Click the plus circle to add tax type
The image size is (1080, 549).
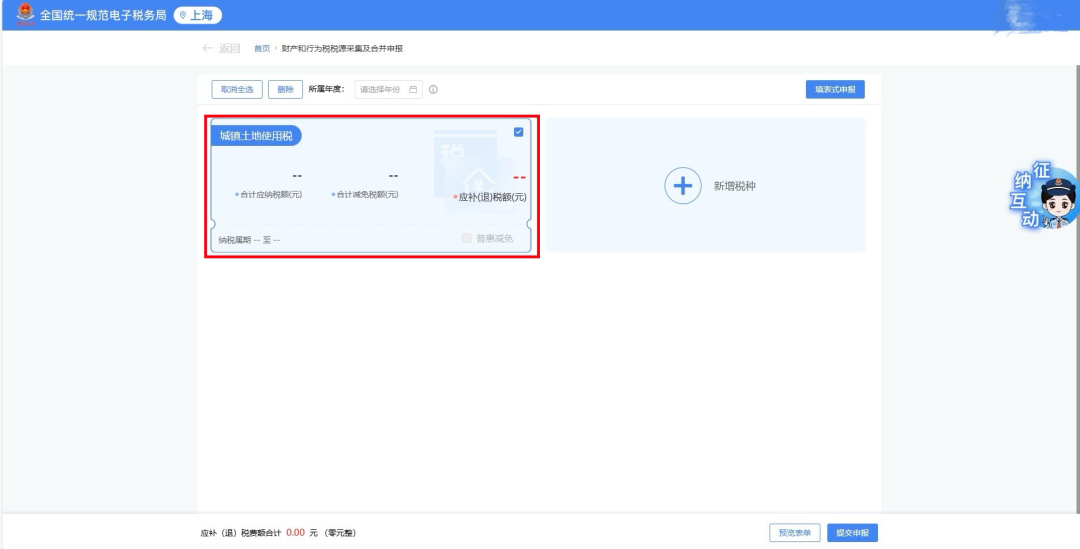pyautogui.click(x=683, y=186)
